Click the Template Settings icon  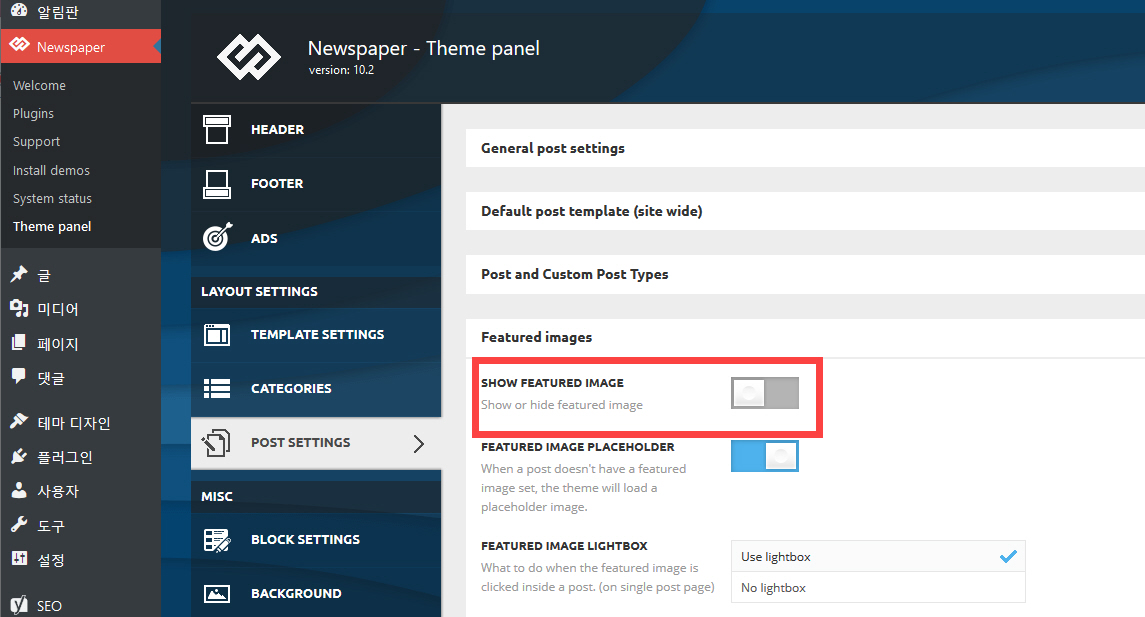tap(217, 334)
